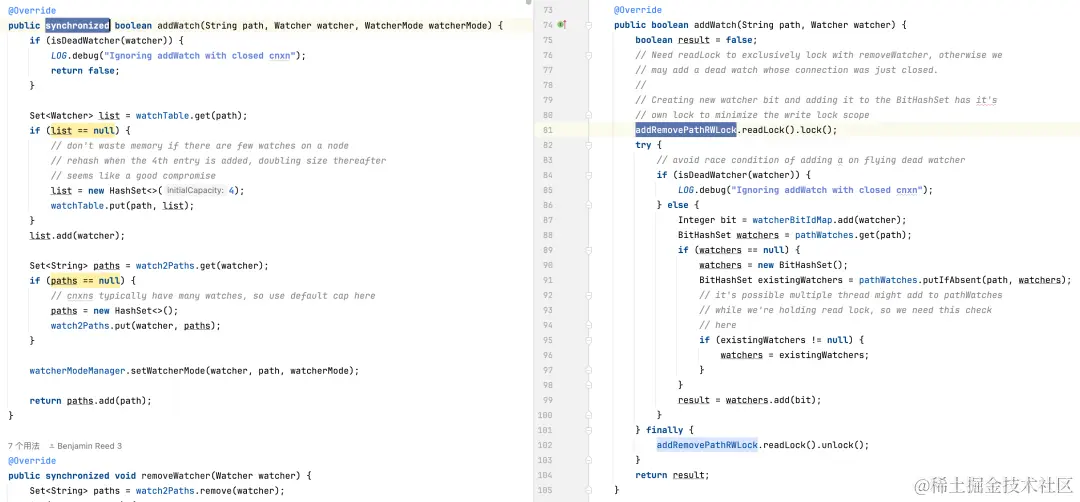Click 'return result;' on line 104
1080x502 pixels.
pyautogui.click(x=672, y=475)
